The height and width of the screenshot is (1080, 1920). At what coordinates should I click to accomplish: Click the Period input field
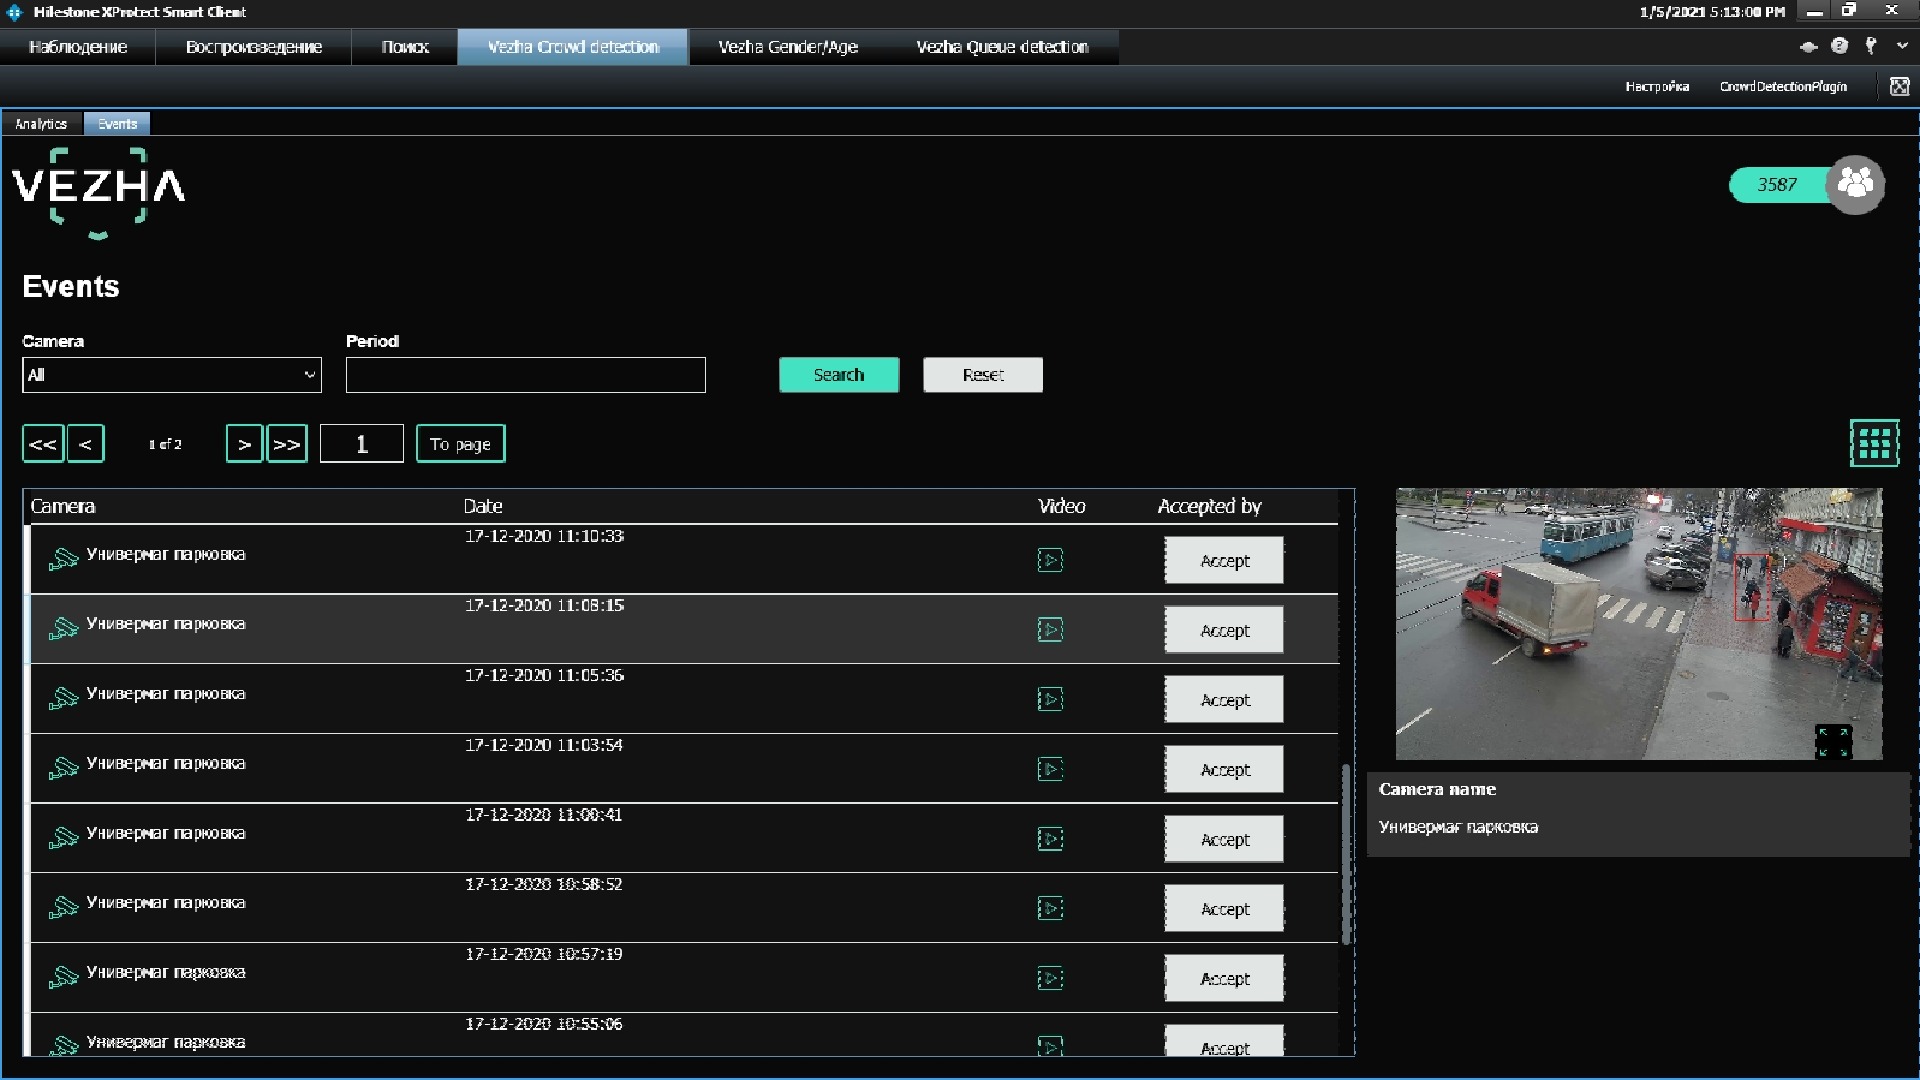coord(526,375)
